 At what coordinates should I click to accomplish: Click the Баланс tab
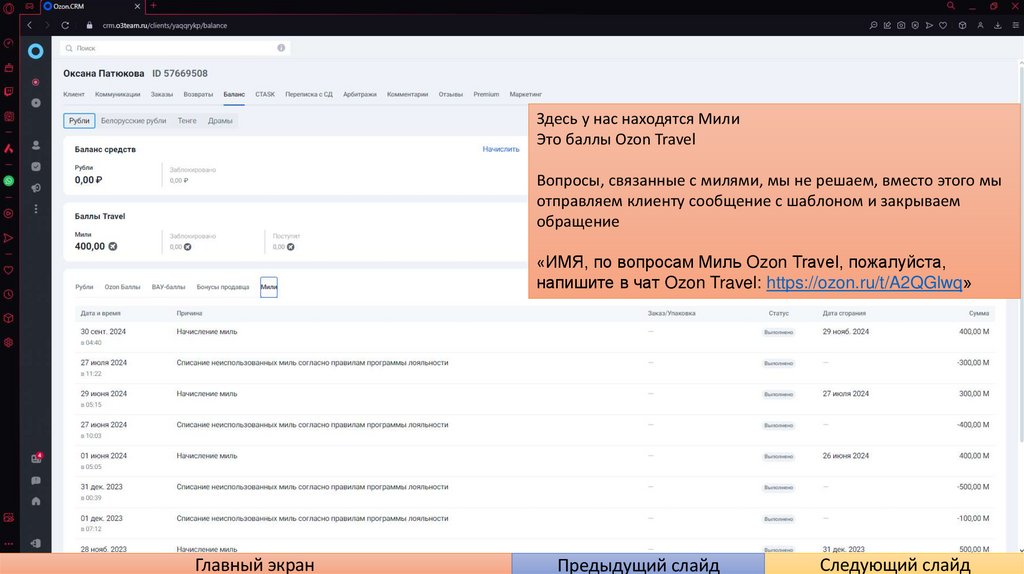tap(234, 94)
